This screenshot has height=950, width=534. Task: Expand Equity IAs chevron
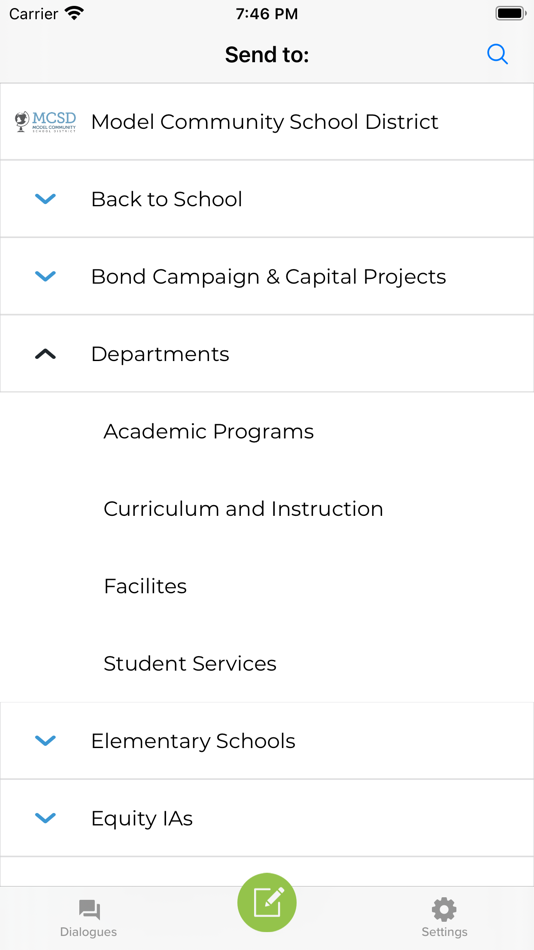click(45, 818)
